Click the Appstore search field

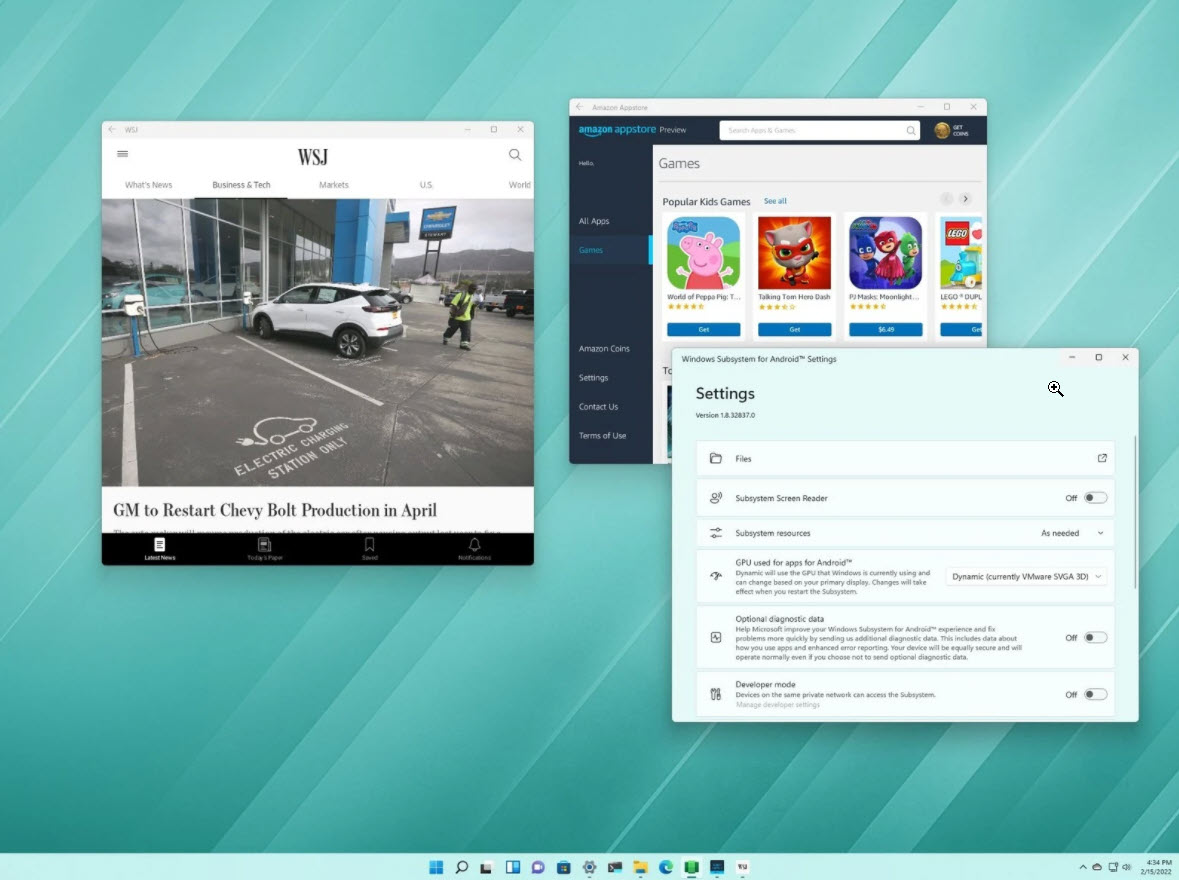[819, 130]
